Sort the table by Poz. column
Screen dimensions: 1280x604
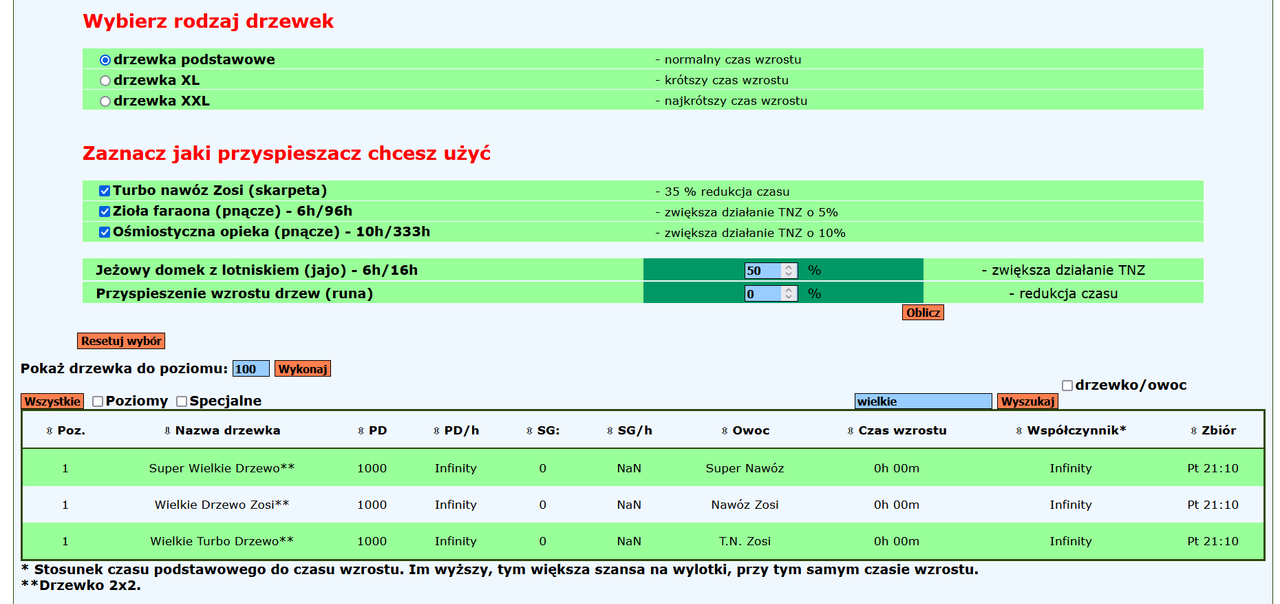pos(65,430)
